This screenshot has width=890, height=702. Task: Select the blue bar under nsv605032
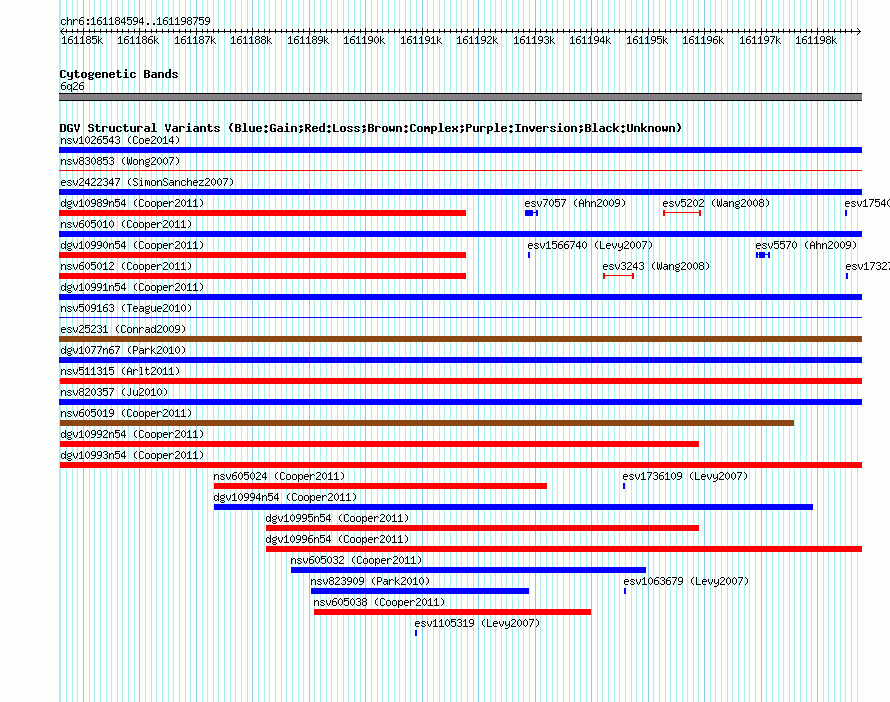tap(468, 570)
